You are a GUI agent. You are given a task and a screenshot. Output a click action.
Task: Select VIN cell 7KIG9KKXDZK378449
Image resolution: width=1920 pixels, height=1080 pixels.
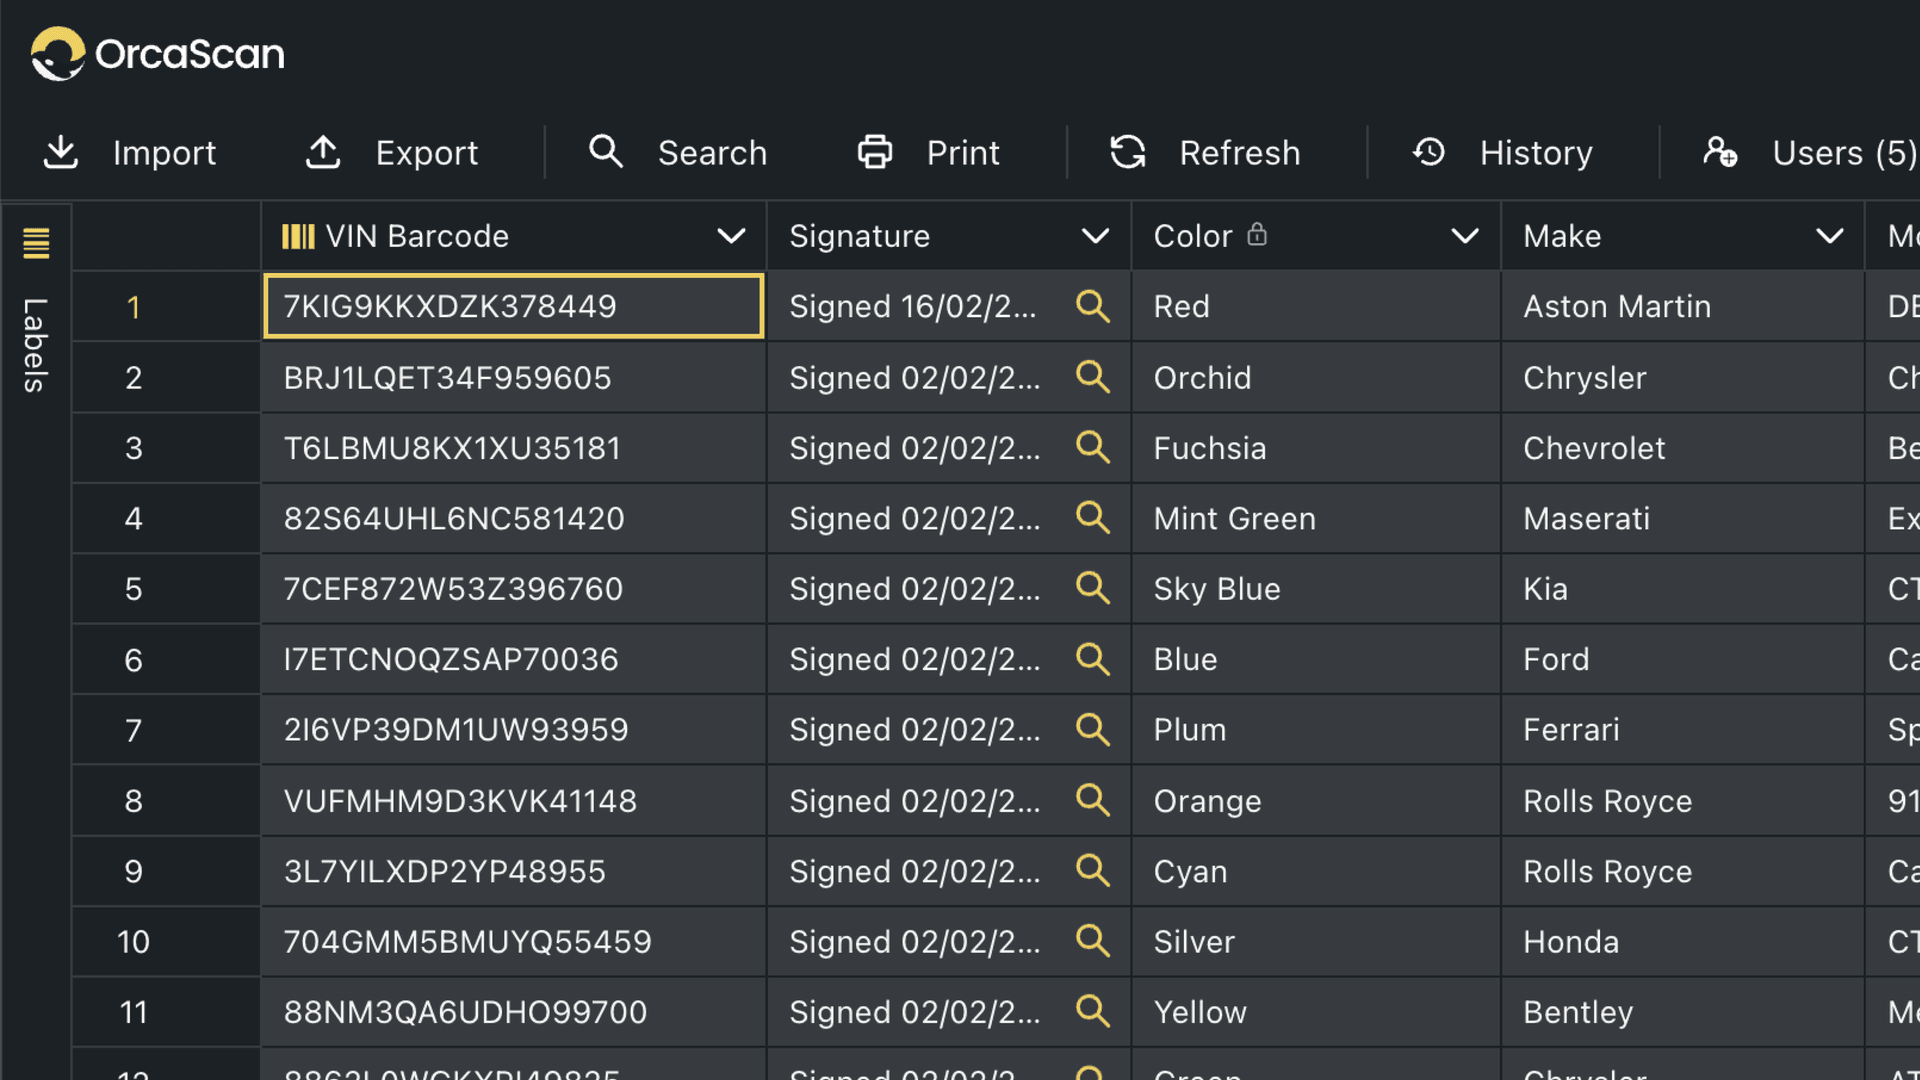512,307
